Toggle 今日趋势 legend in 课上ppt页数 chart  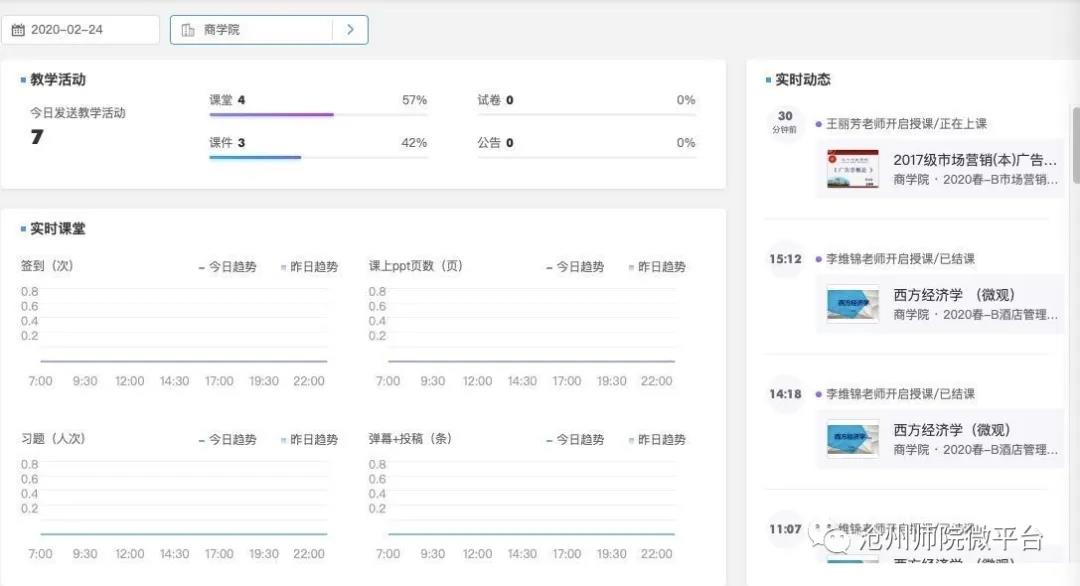[x=575, y=267]
